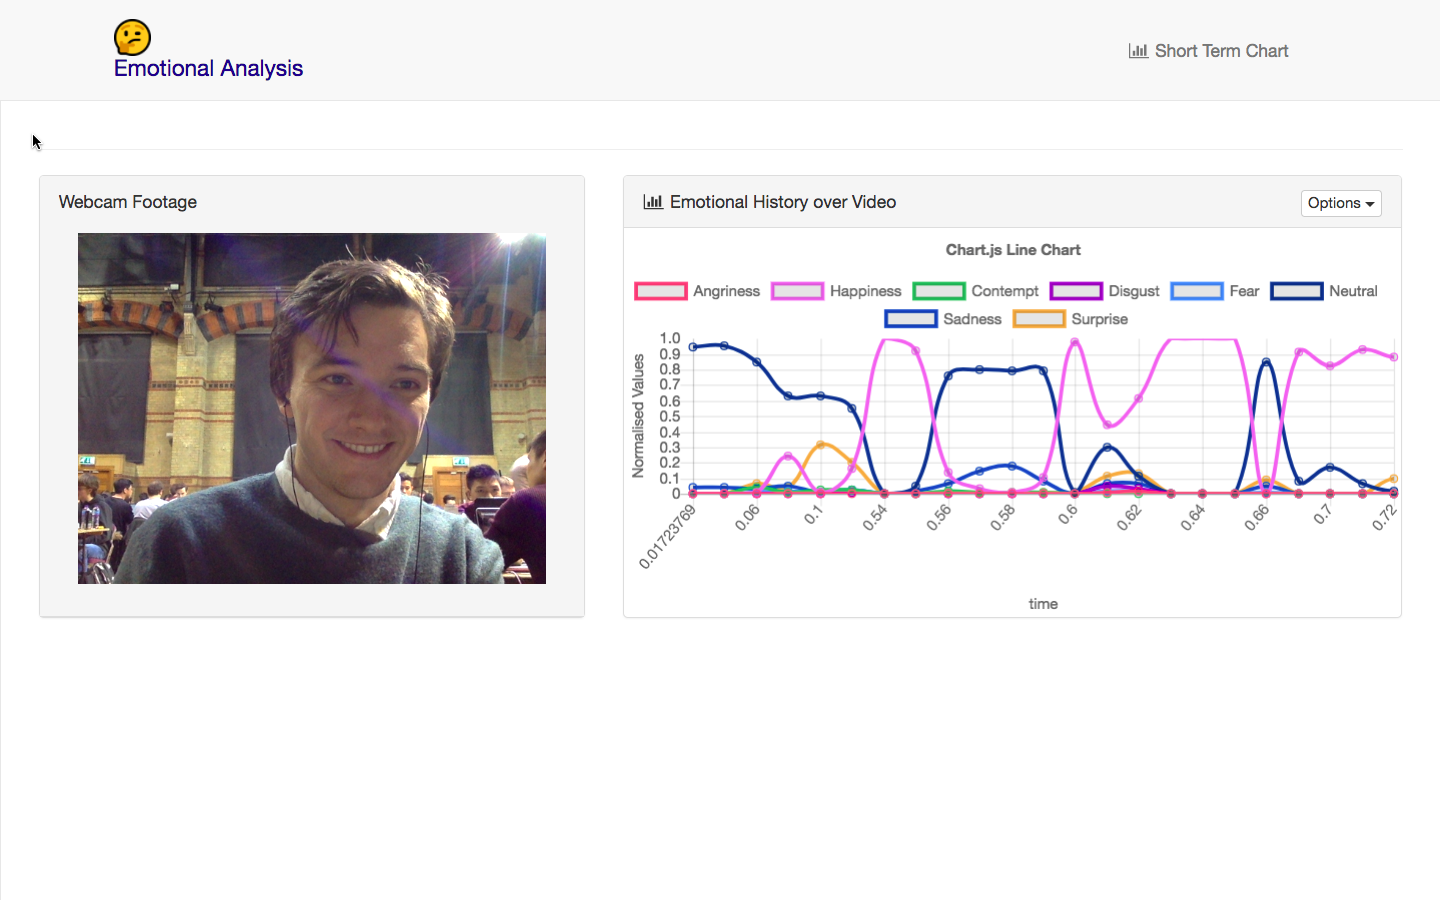Click the thinking face emoji logo
This screenshot has height=900, width=1440.
(132, 37)
